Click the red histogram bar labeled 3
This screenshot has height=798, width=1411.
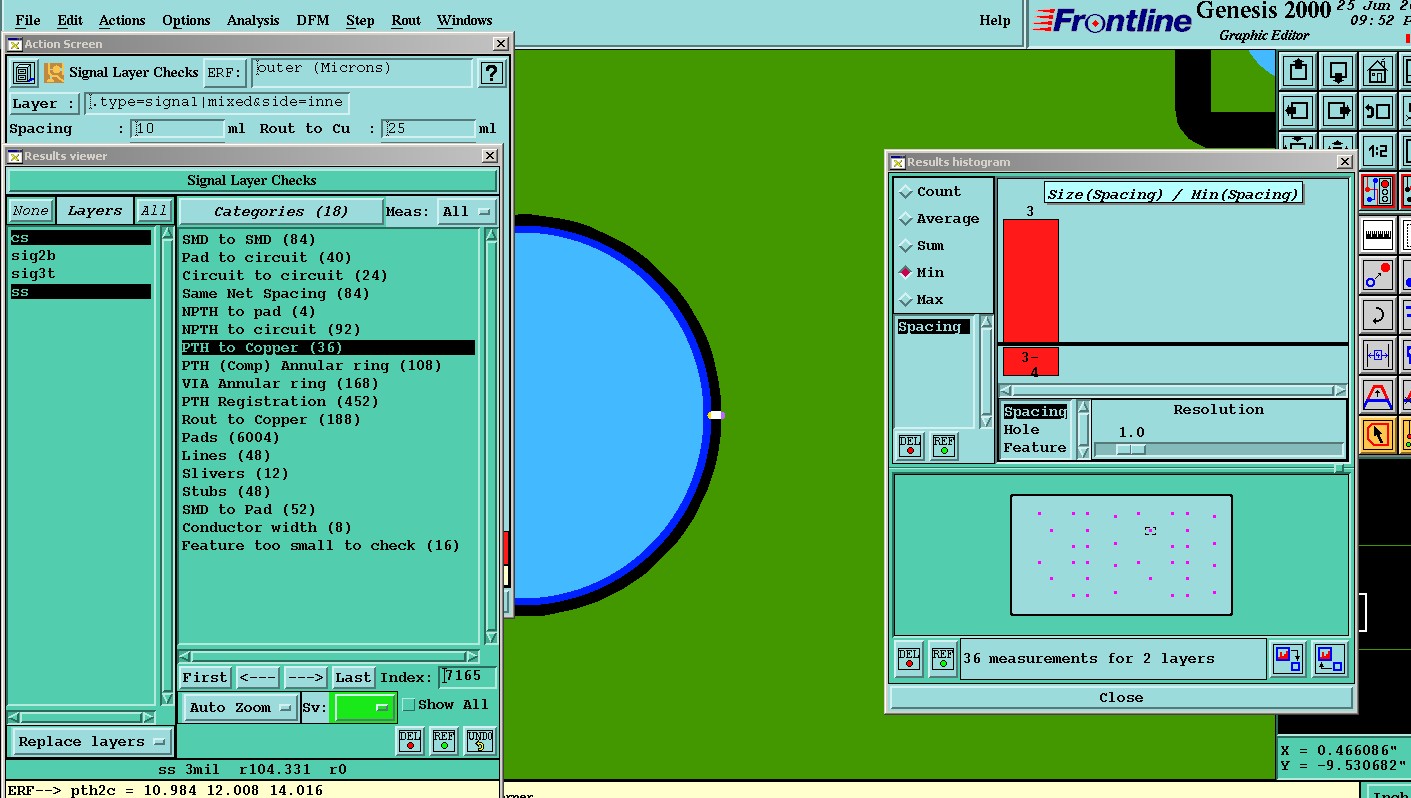(1030, 281)
